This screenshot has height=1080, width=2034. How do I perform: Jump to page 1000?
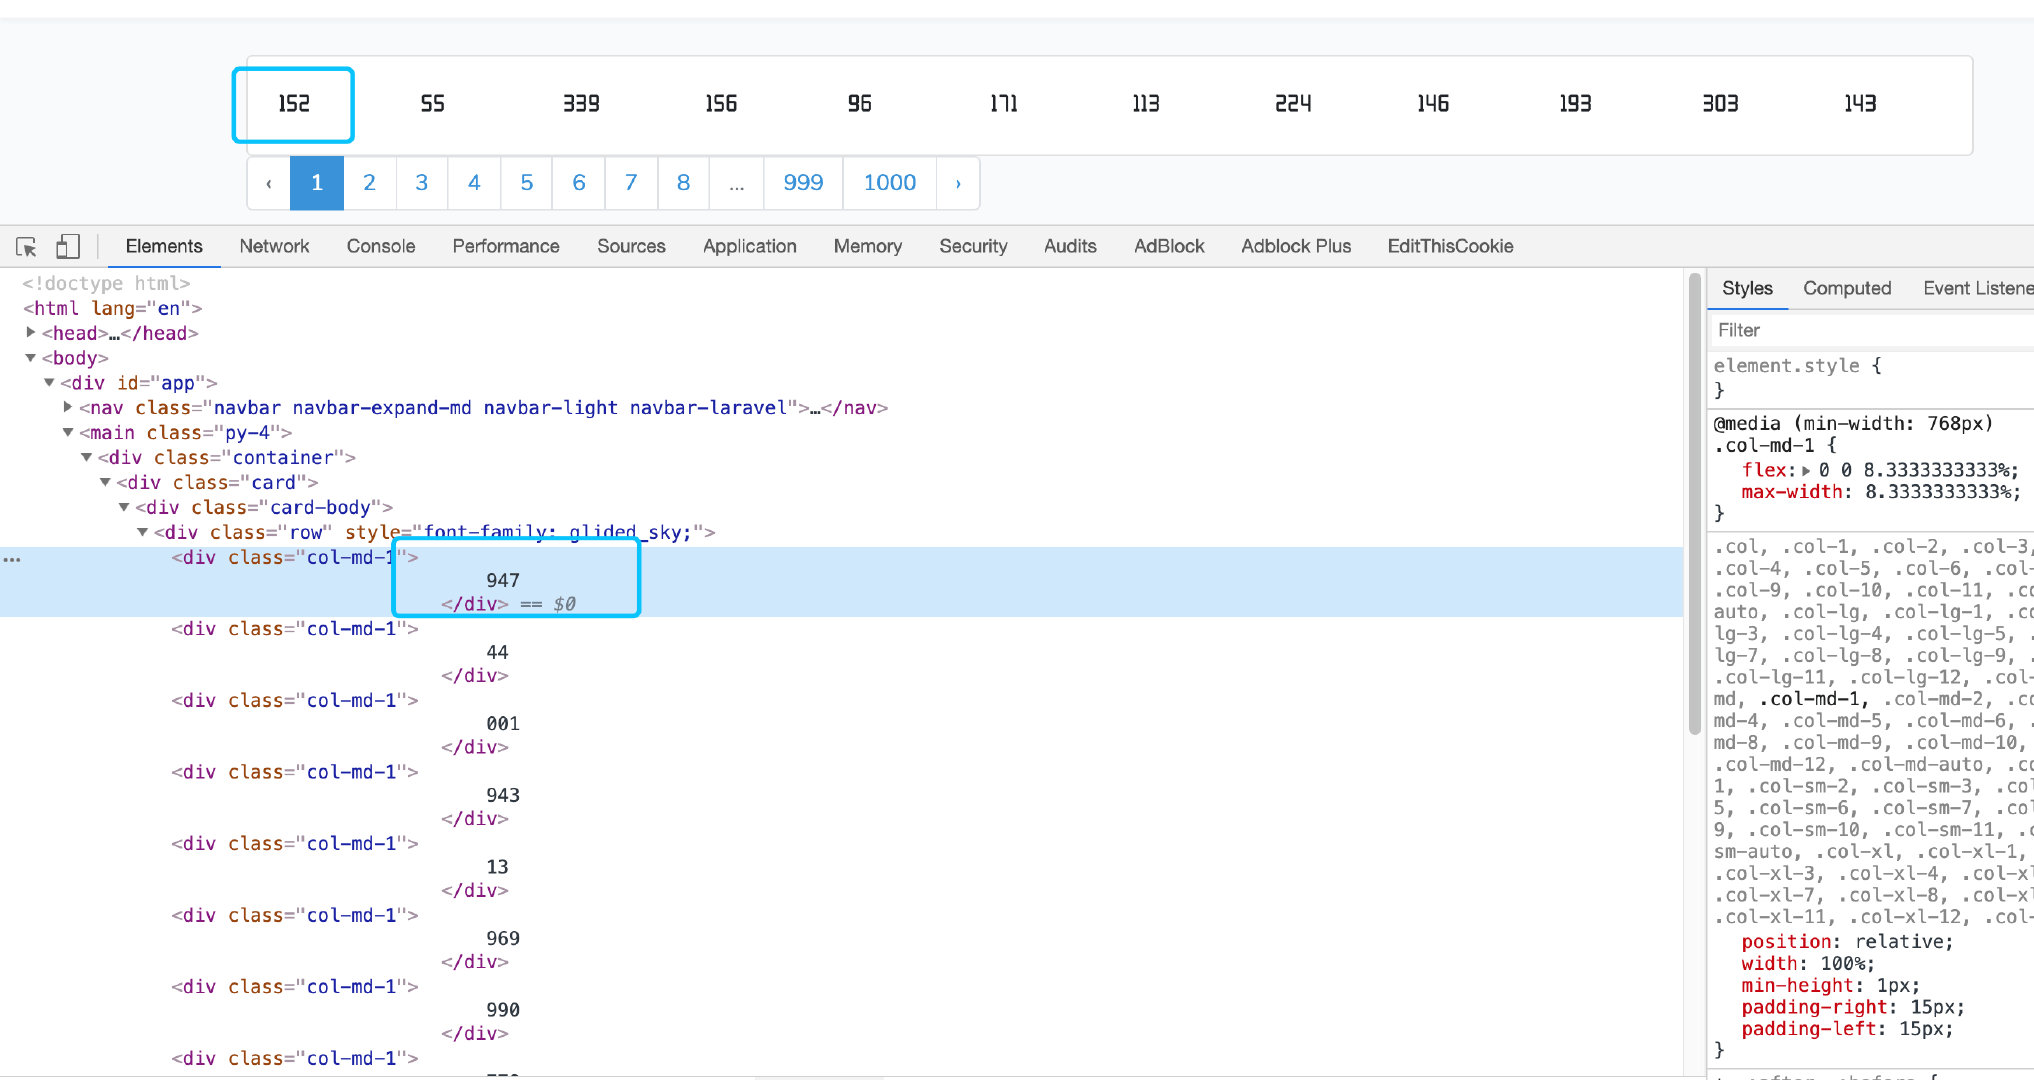(x=889, y=183)
